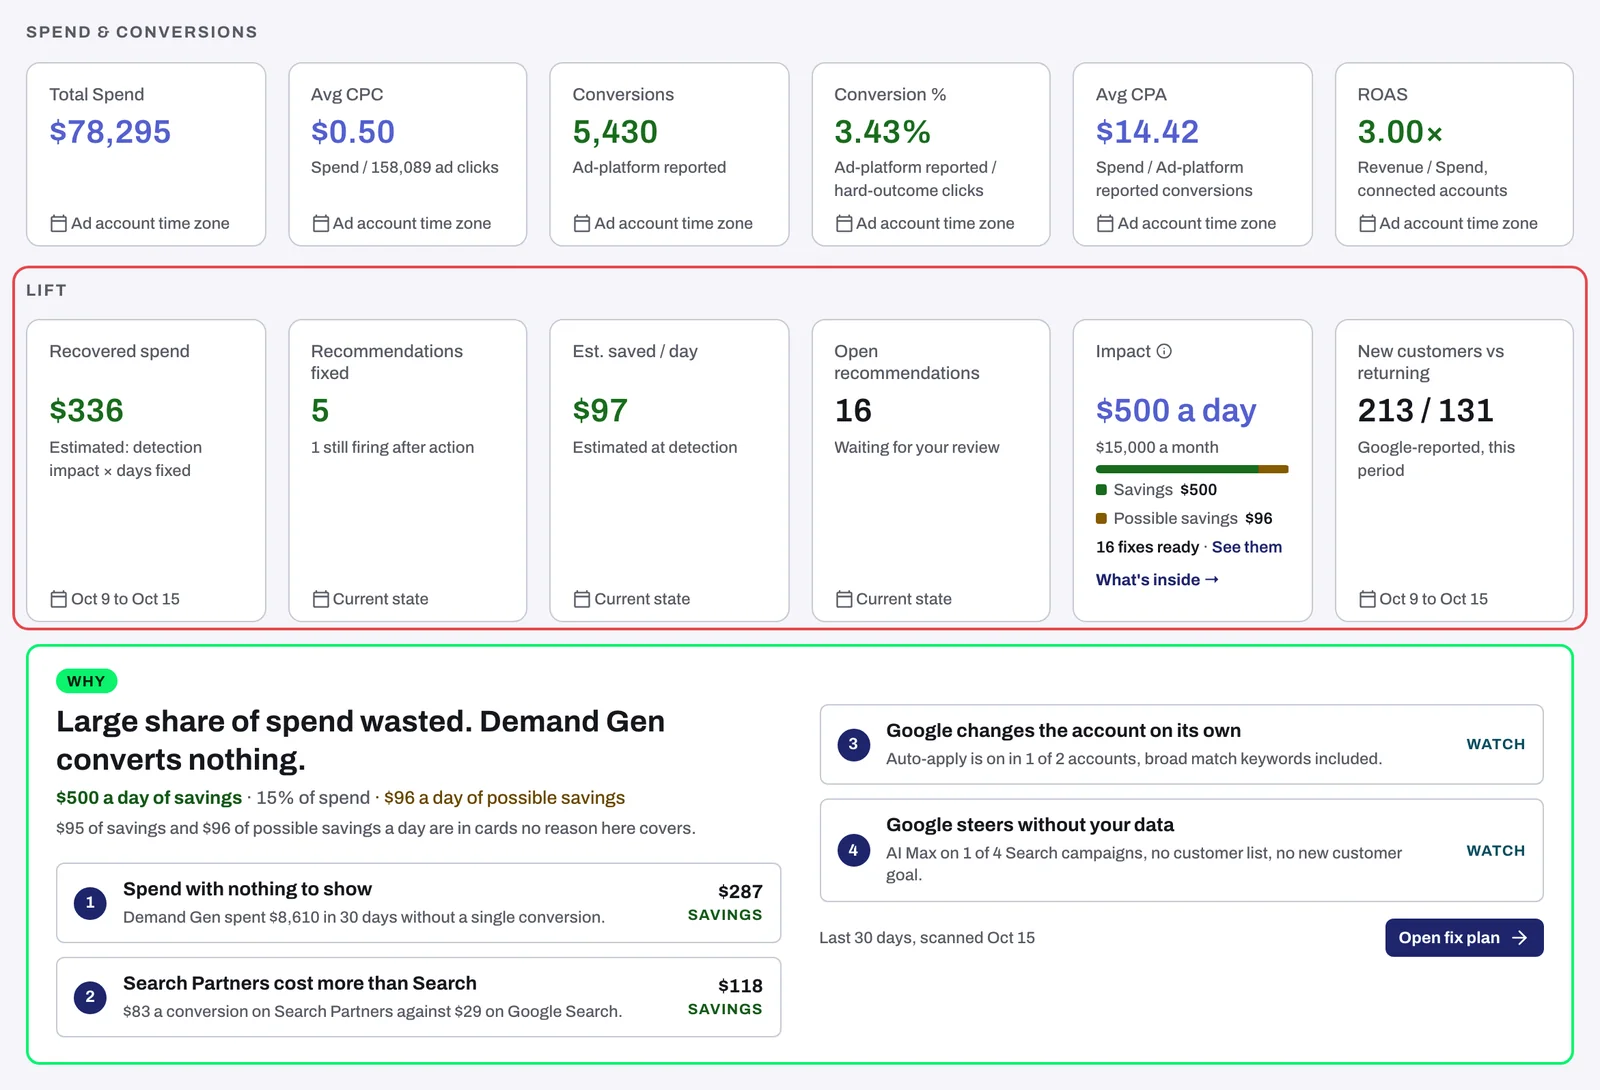Screen dimensions: 1600x1090
Task: Click WATCH on Google steers without your data
Action: point(1495,850)
